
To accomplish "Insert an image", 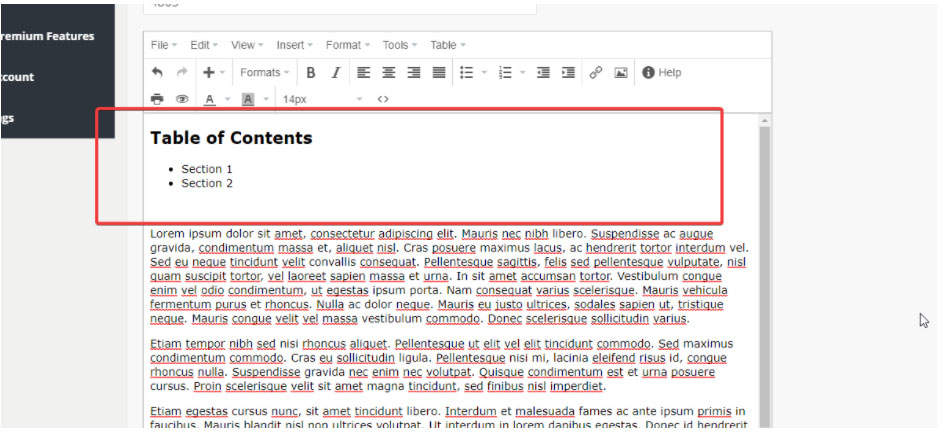I will [621, 72].
